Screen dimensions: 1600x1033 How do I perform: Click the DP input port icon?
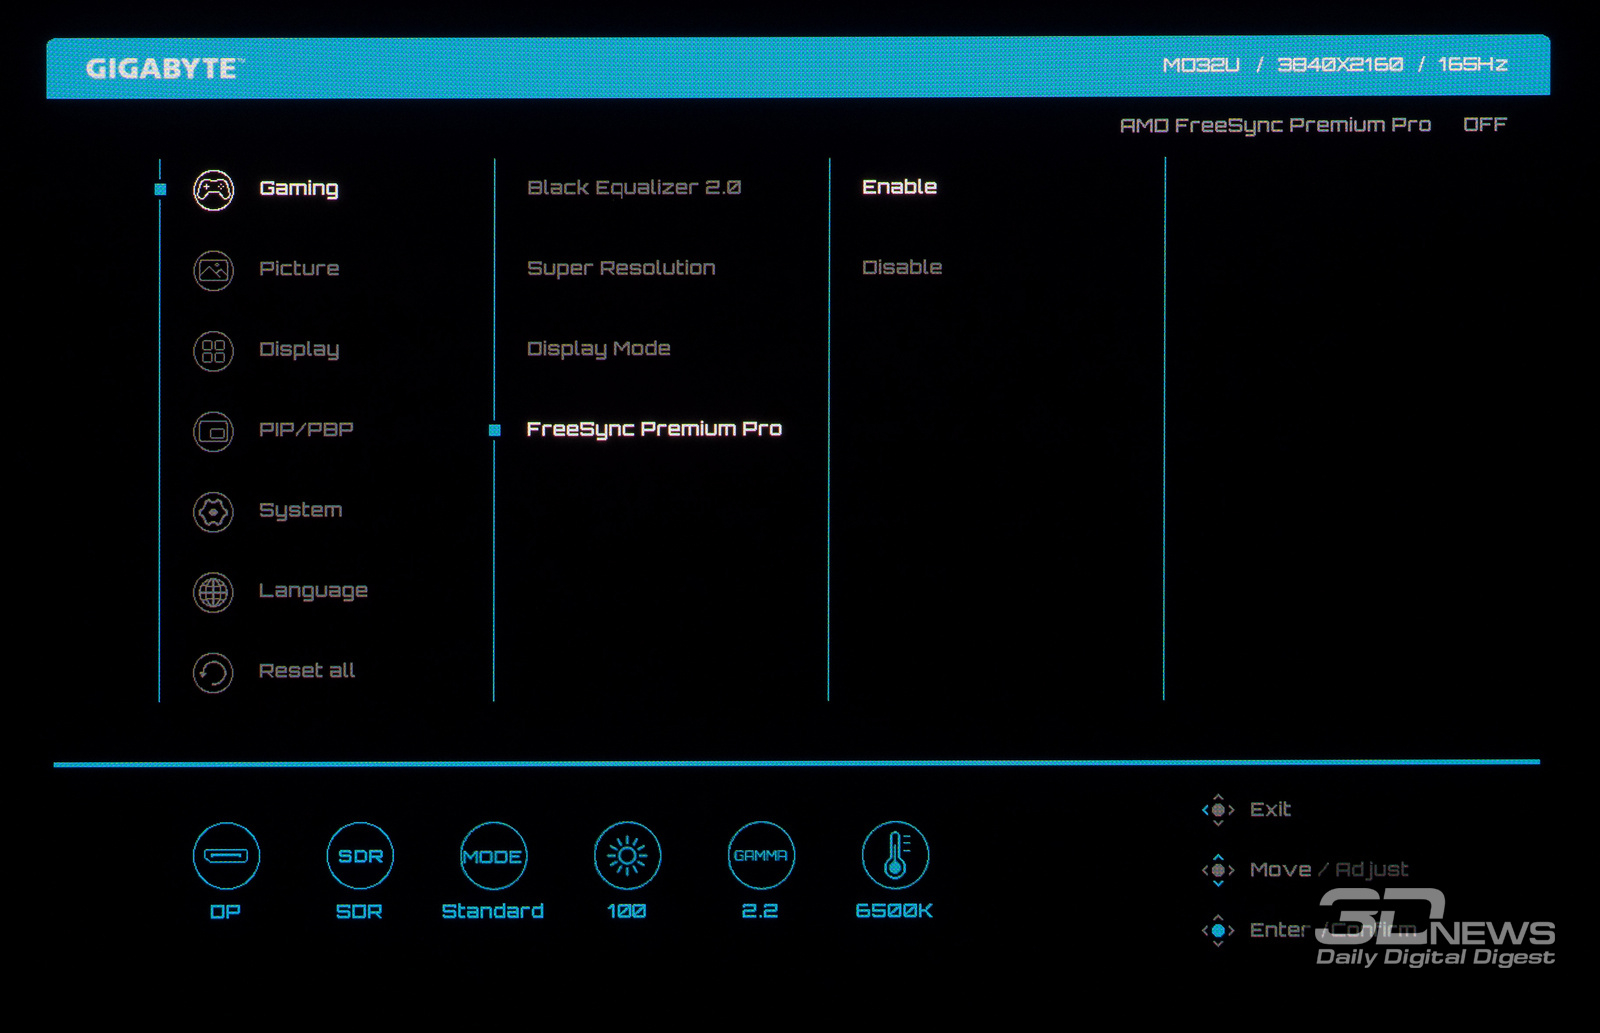[x=226, y=856]
